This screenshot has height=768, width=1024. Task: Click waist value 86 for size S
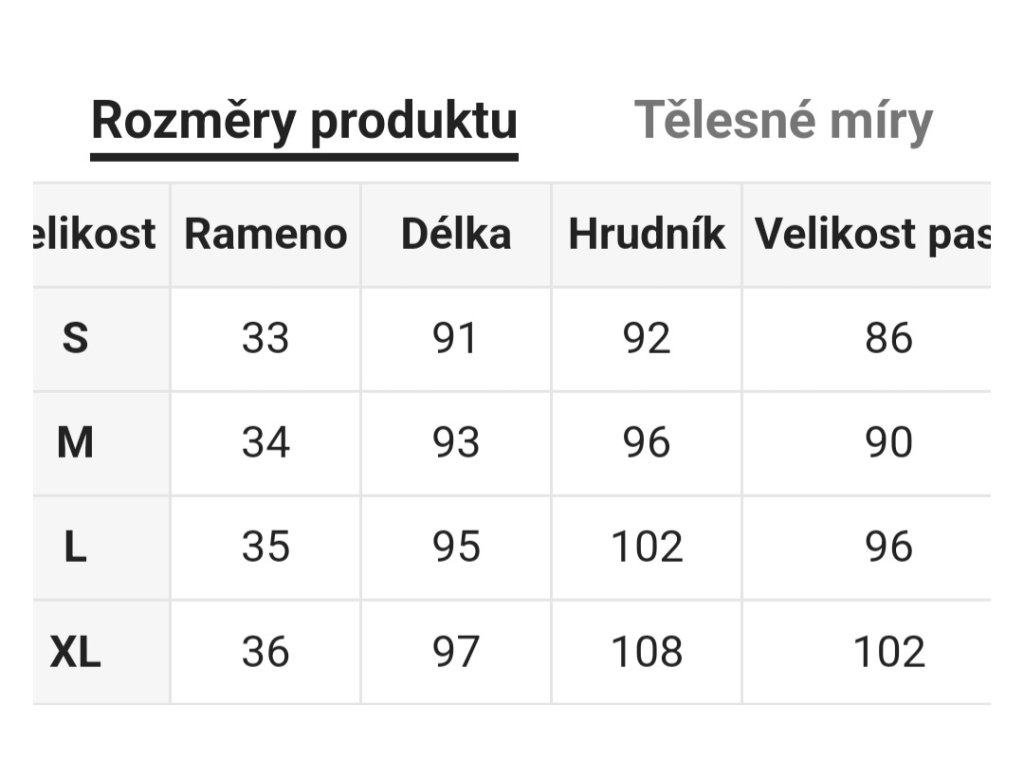[889, 339]
